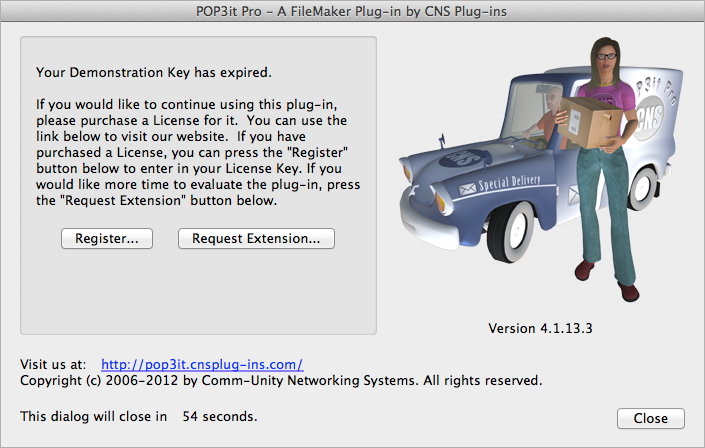Click the van's front wheel
Viewport: 705px width, 448px height.
511,232
